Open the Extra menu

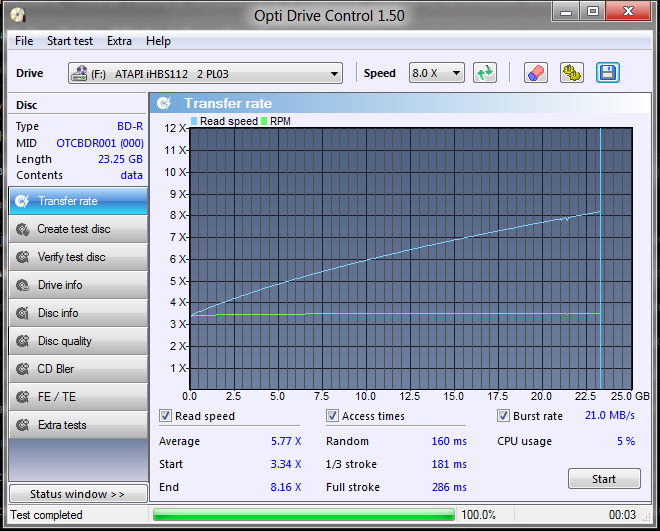[x=119, y=41]
